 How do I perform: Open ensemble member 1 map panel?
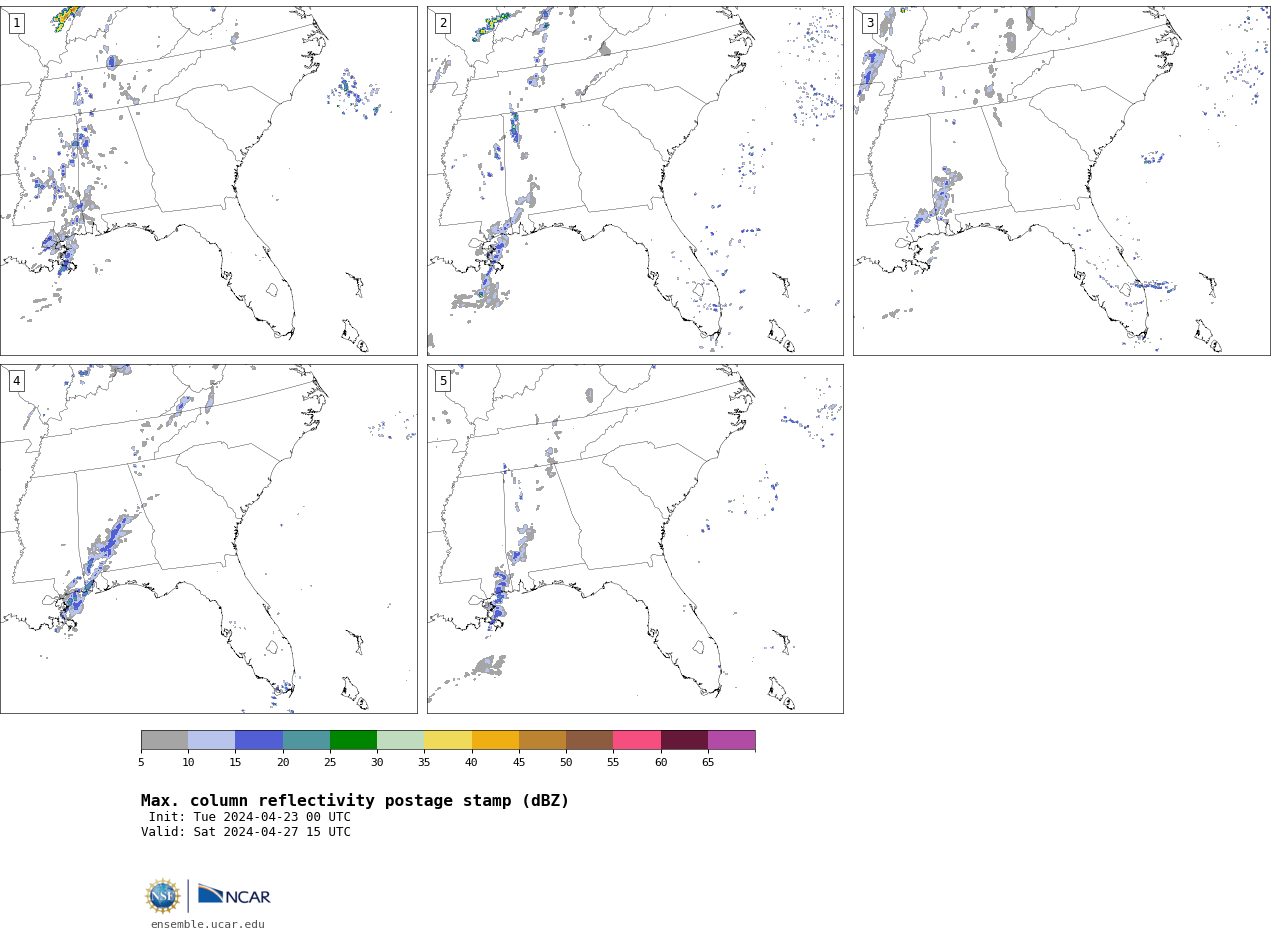(x=208, y=181)
